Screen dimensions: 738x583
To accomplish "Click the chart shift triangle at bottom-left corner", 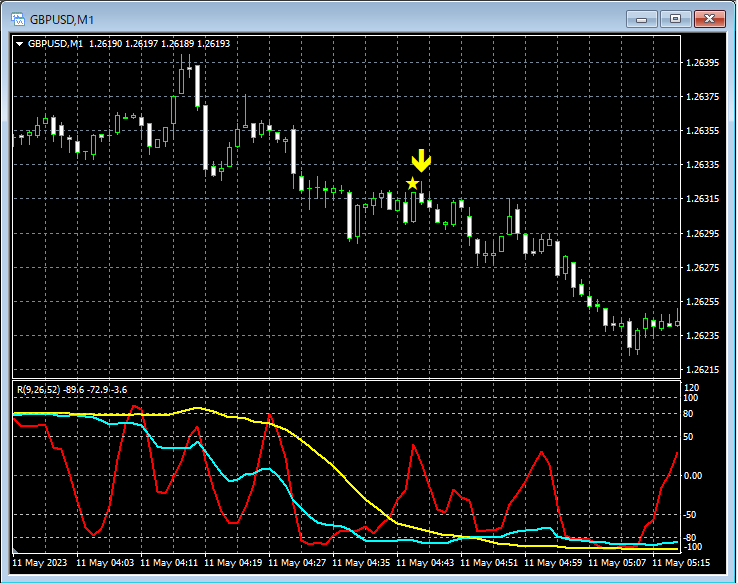I will (16, 550).
